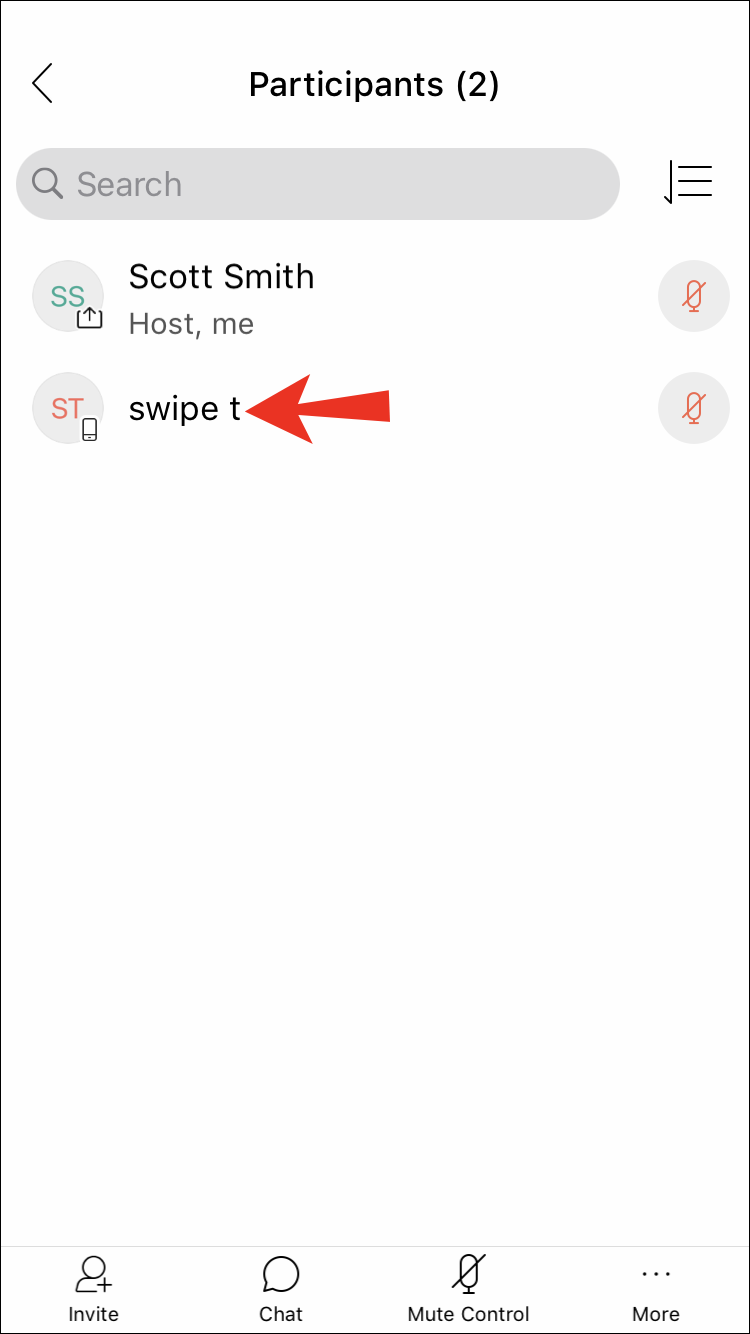This screenshot has width=750, height=1334.
Task: Click the sharing badge on Scott's avatar
Action: [x=90, y=318]
